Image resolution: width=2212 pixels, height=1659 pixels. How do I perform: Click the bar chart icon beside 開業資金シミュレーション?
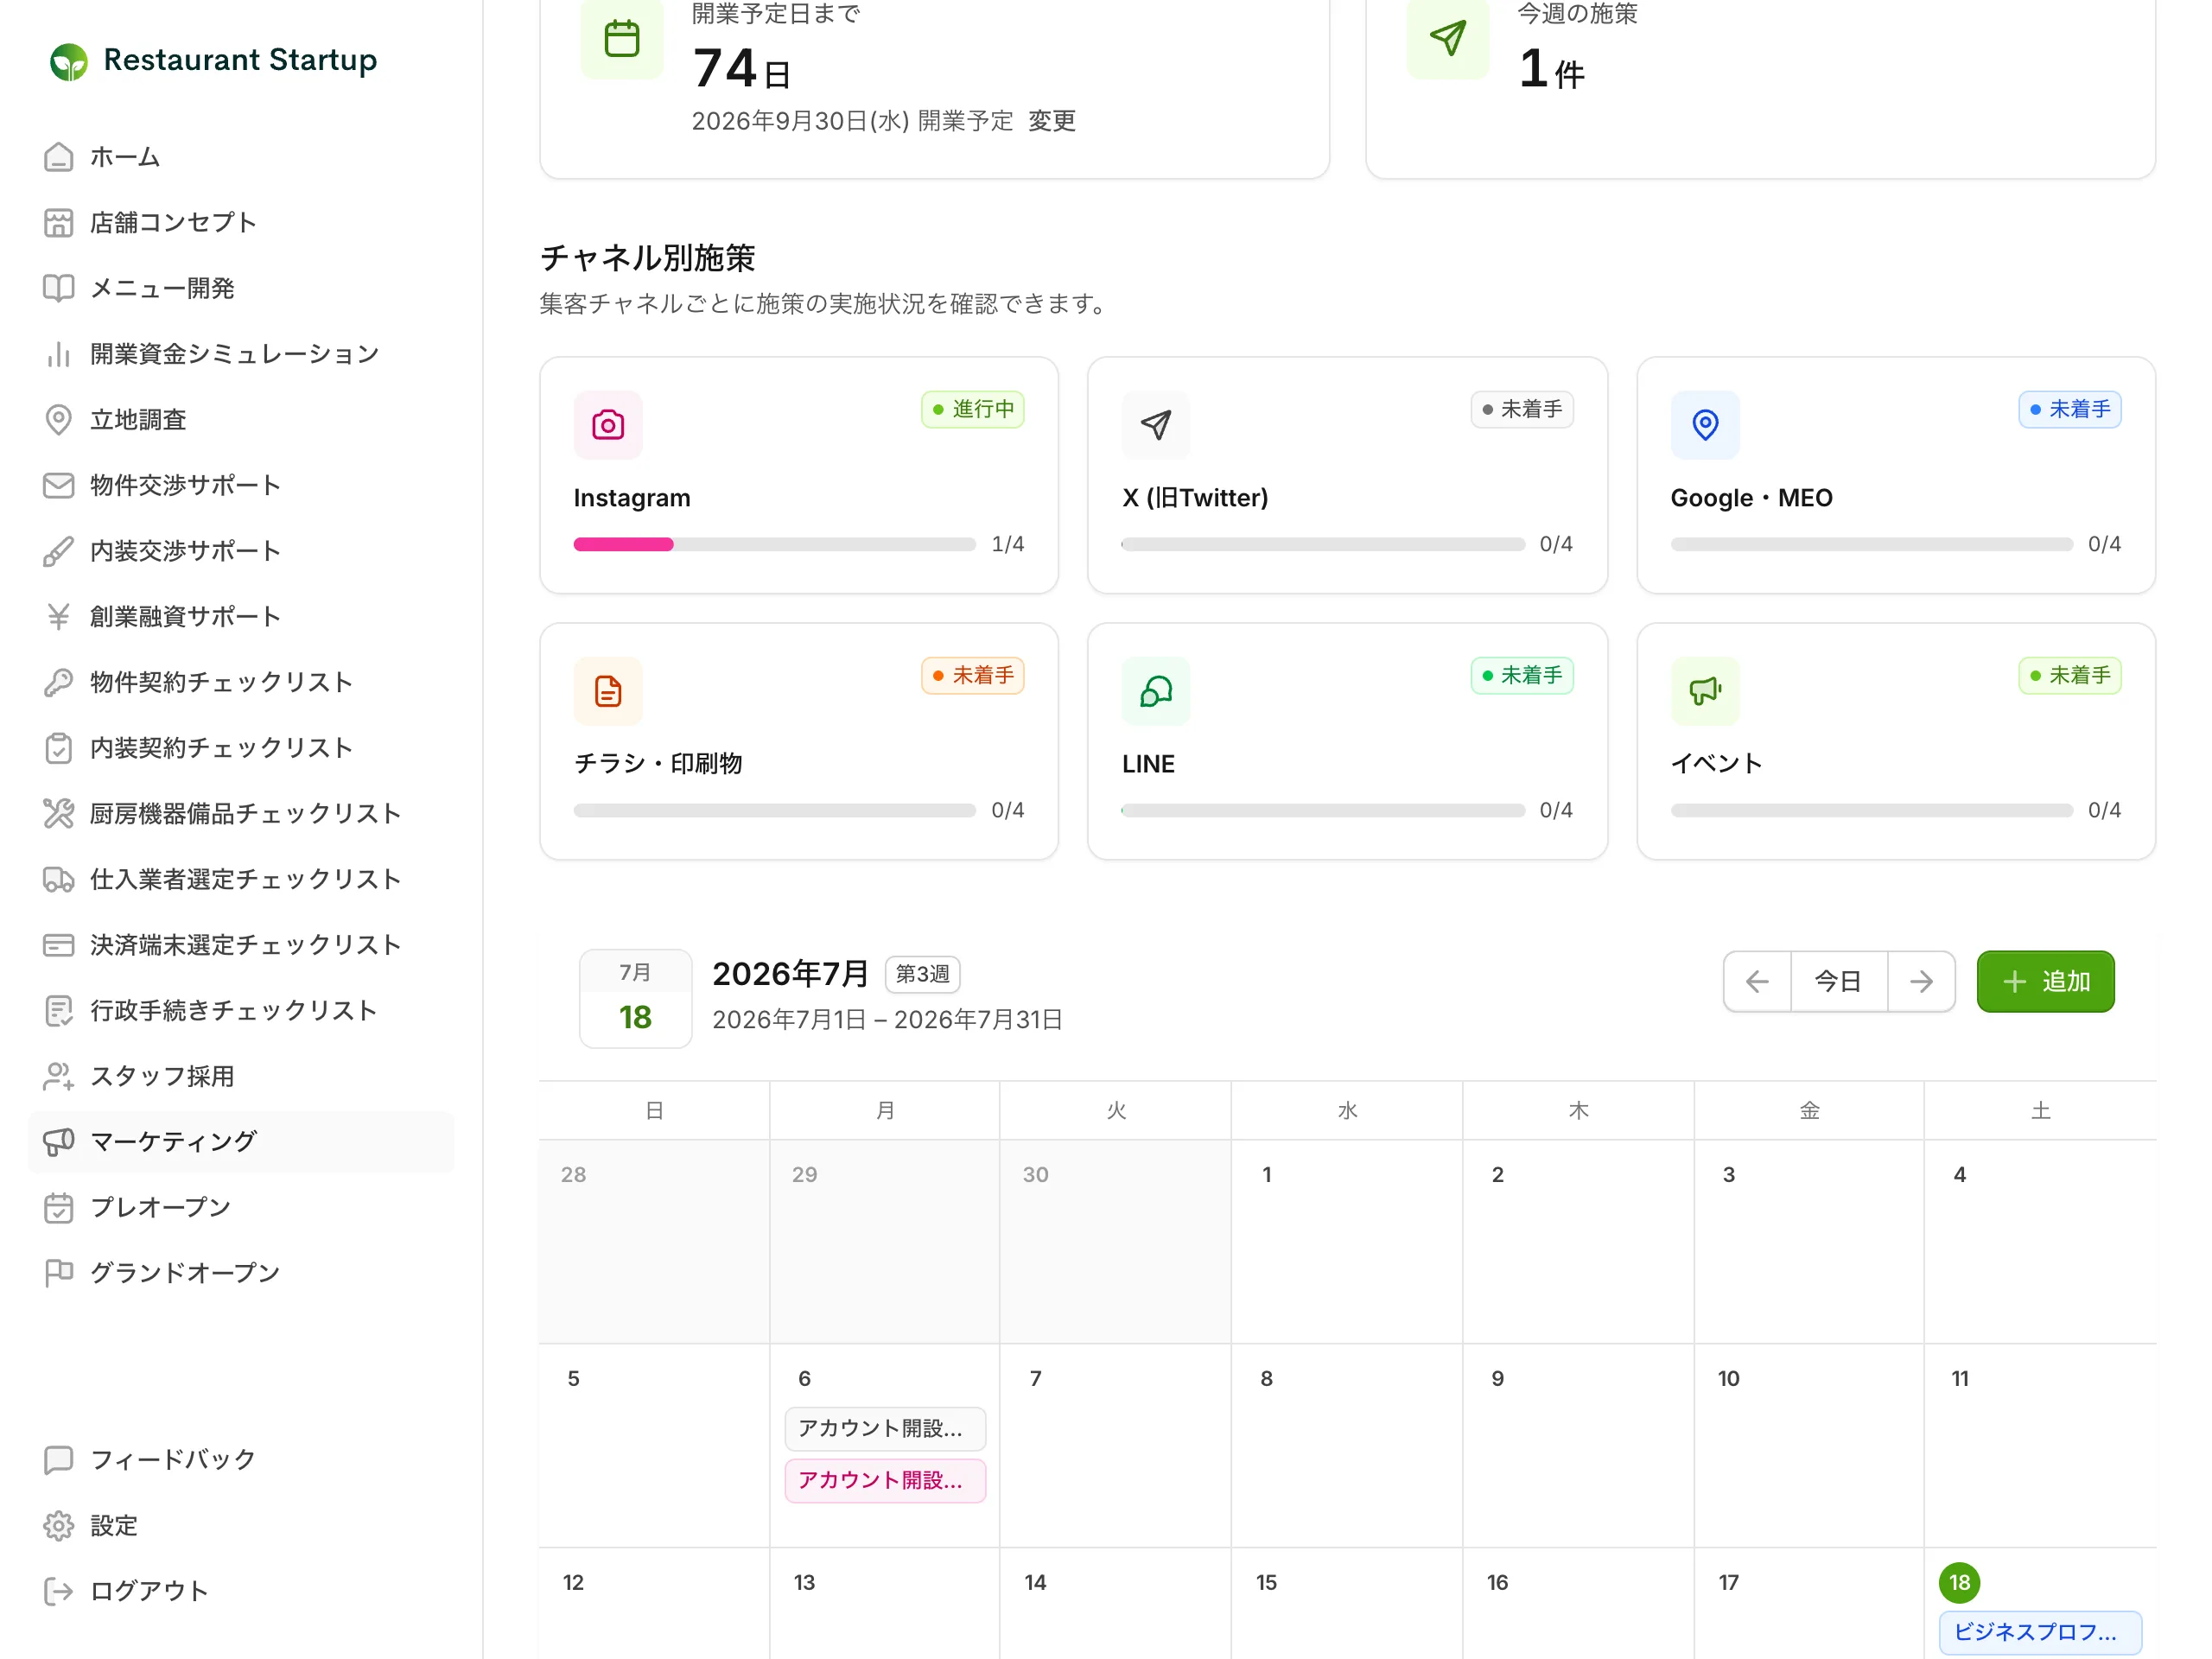coord(59,354)
